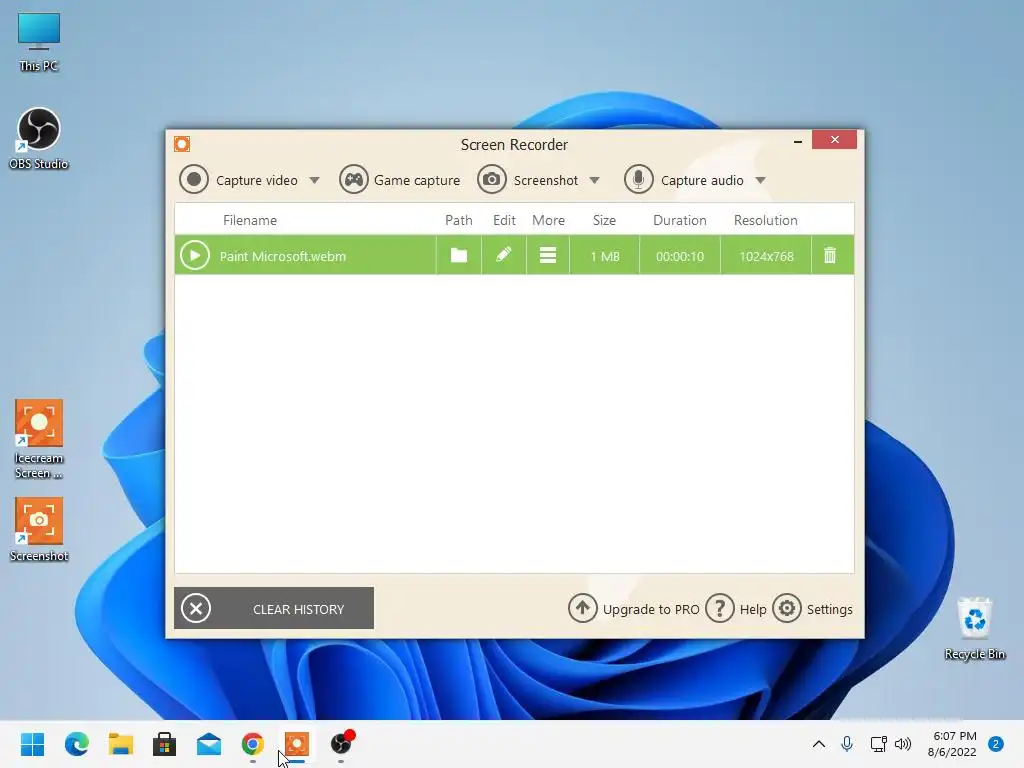Select the Screenshot desktop shortcut
The image size is (1024, 768).
(x=39, y=530)
